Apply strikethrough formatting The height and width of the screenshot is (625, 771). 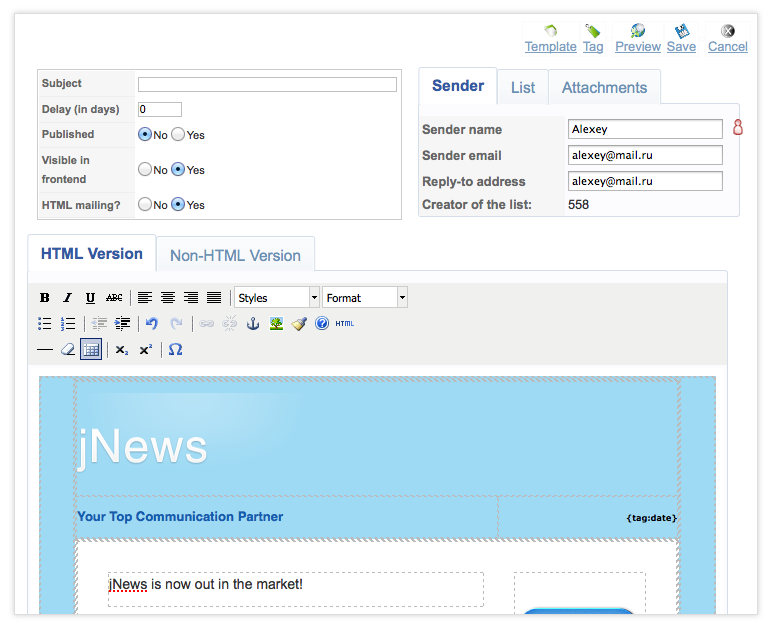pyautogui.click(x=114, y=298)
